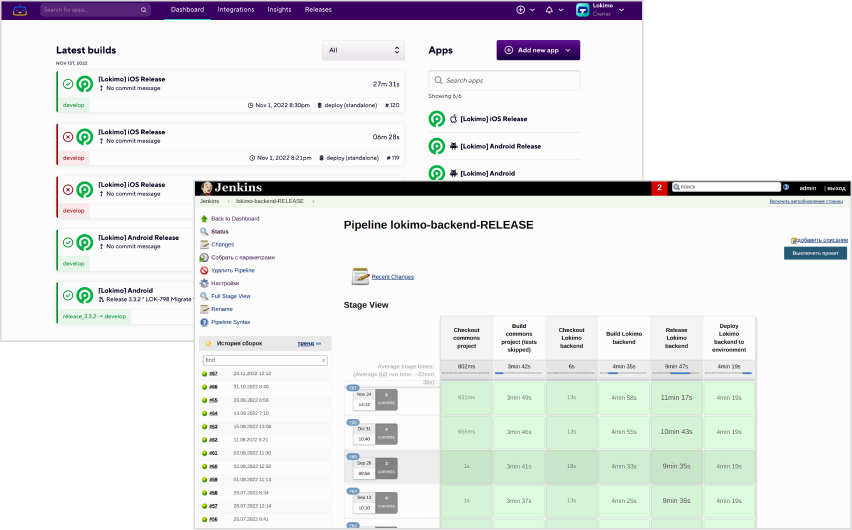This screenshot has height=530, width=852.
Task: Open Releases tab in Codemagic
Action: [x=318, y=10]
